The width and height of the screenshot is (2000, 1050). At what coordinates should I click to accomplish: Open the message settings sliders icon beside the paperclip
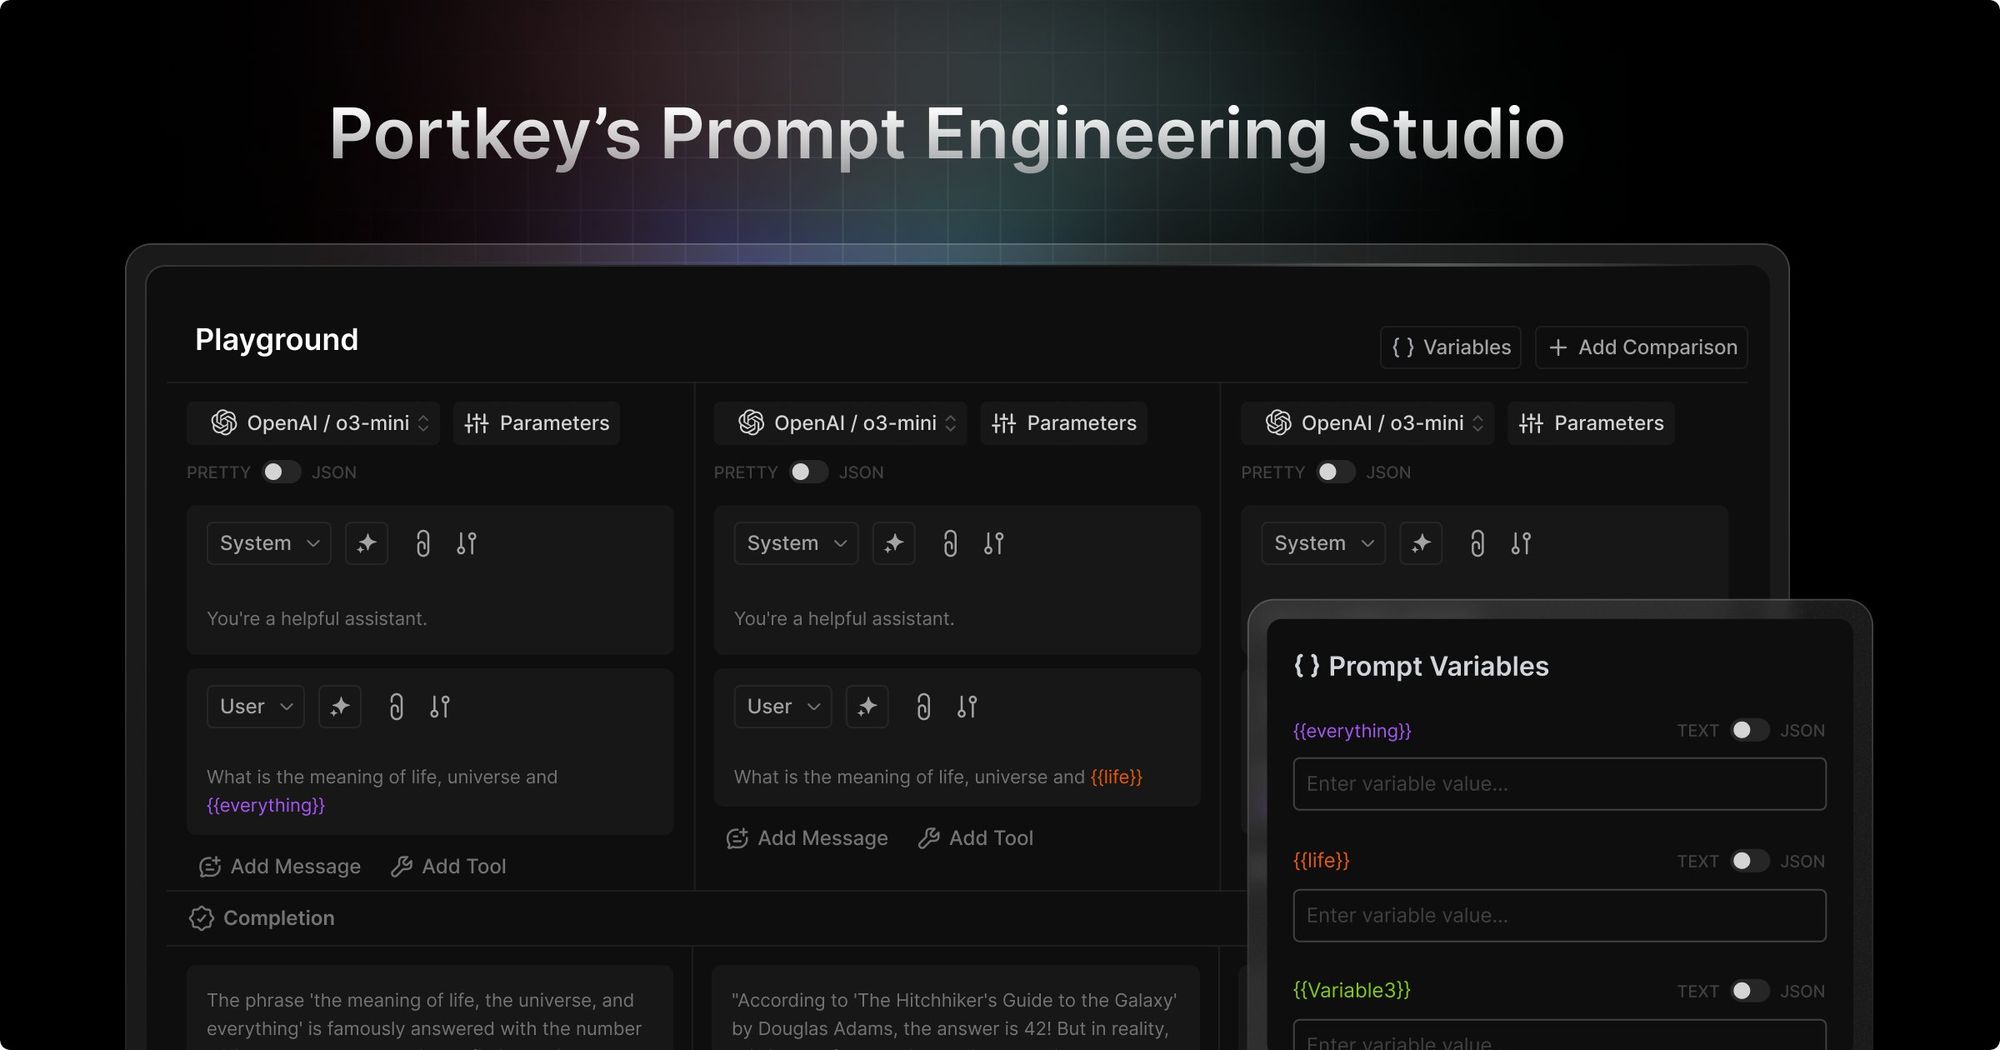coord(440,706)
